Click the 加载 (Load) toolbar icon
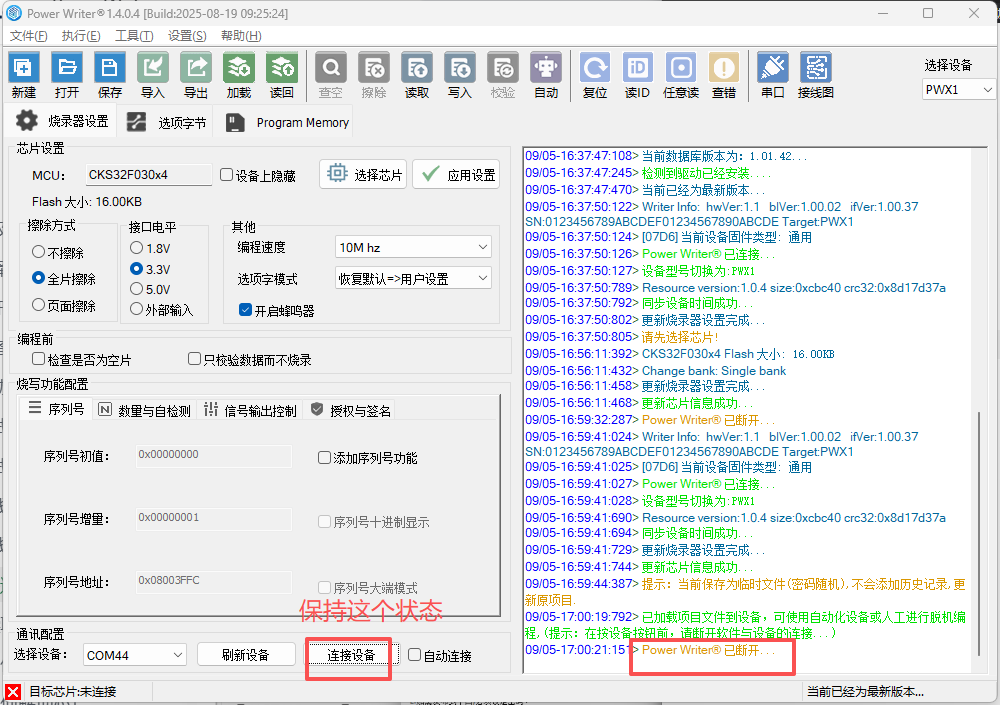Screen dimensions: 1000x705 pyautogui.click(x=239, y=68)
